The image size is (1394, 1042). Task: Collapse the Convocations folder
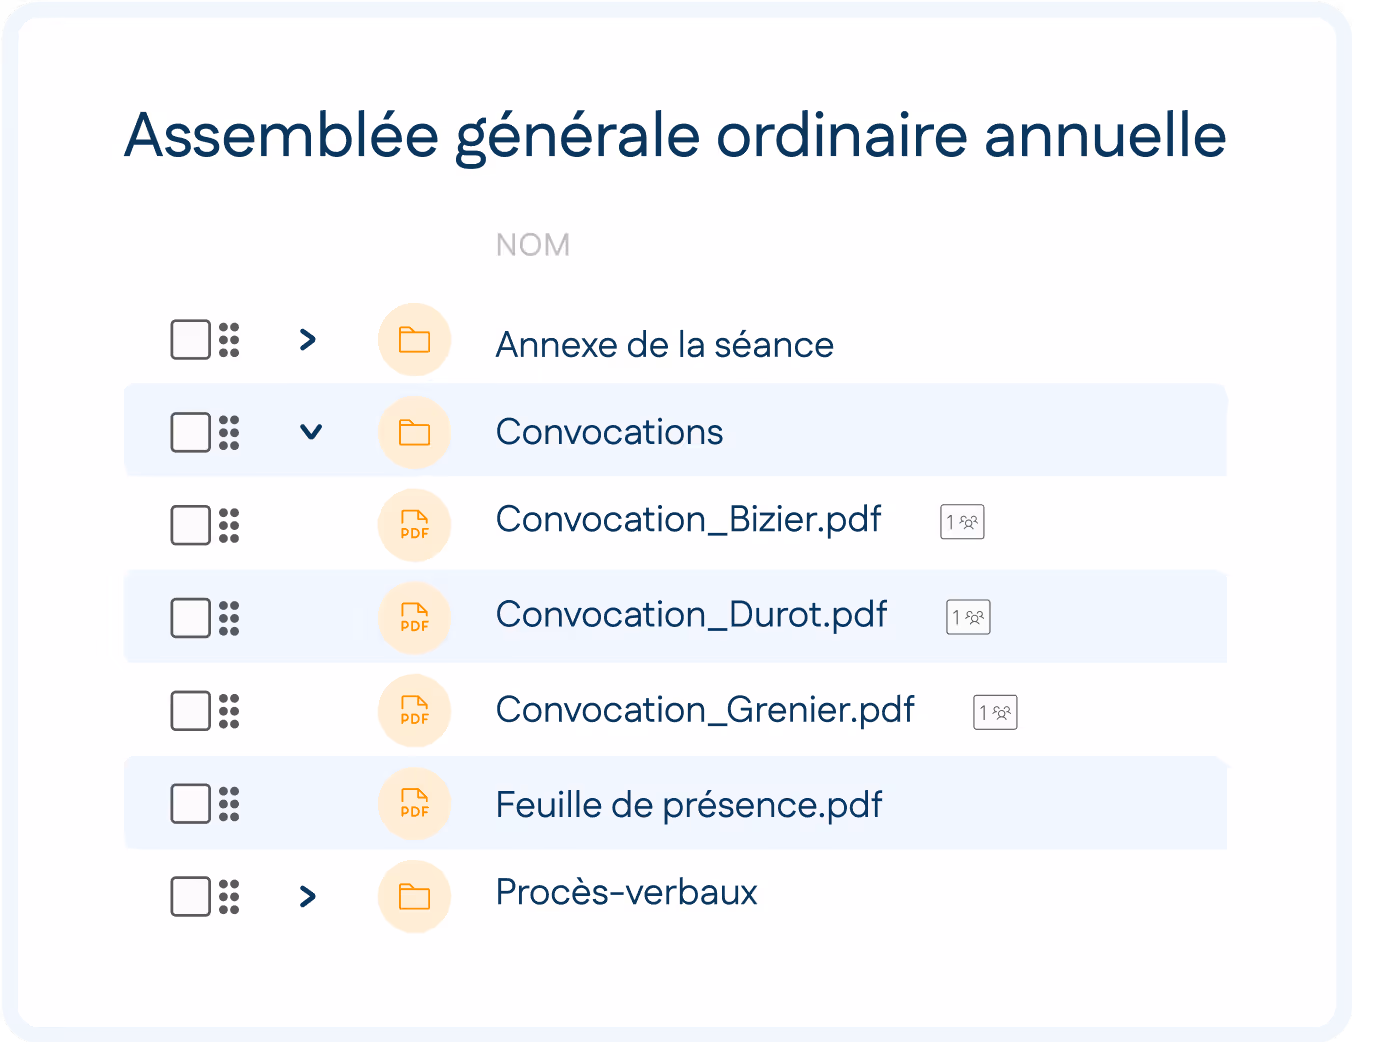pyautogui.click(x=311, y=432)
